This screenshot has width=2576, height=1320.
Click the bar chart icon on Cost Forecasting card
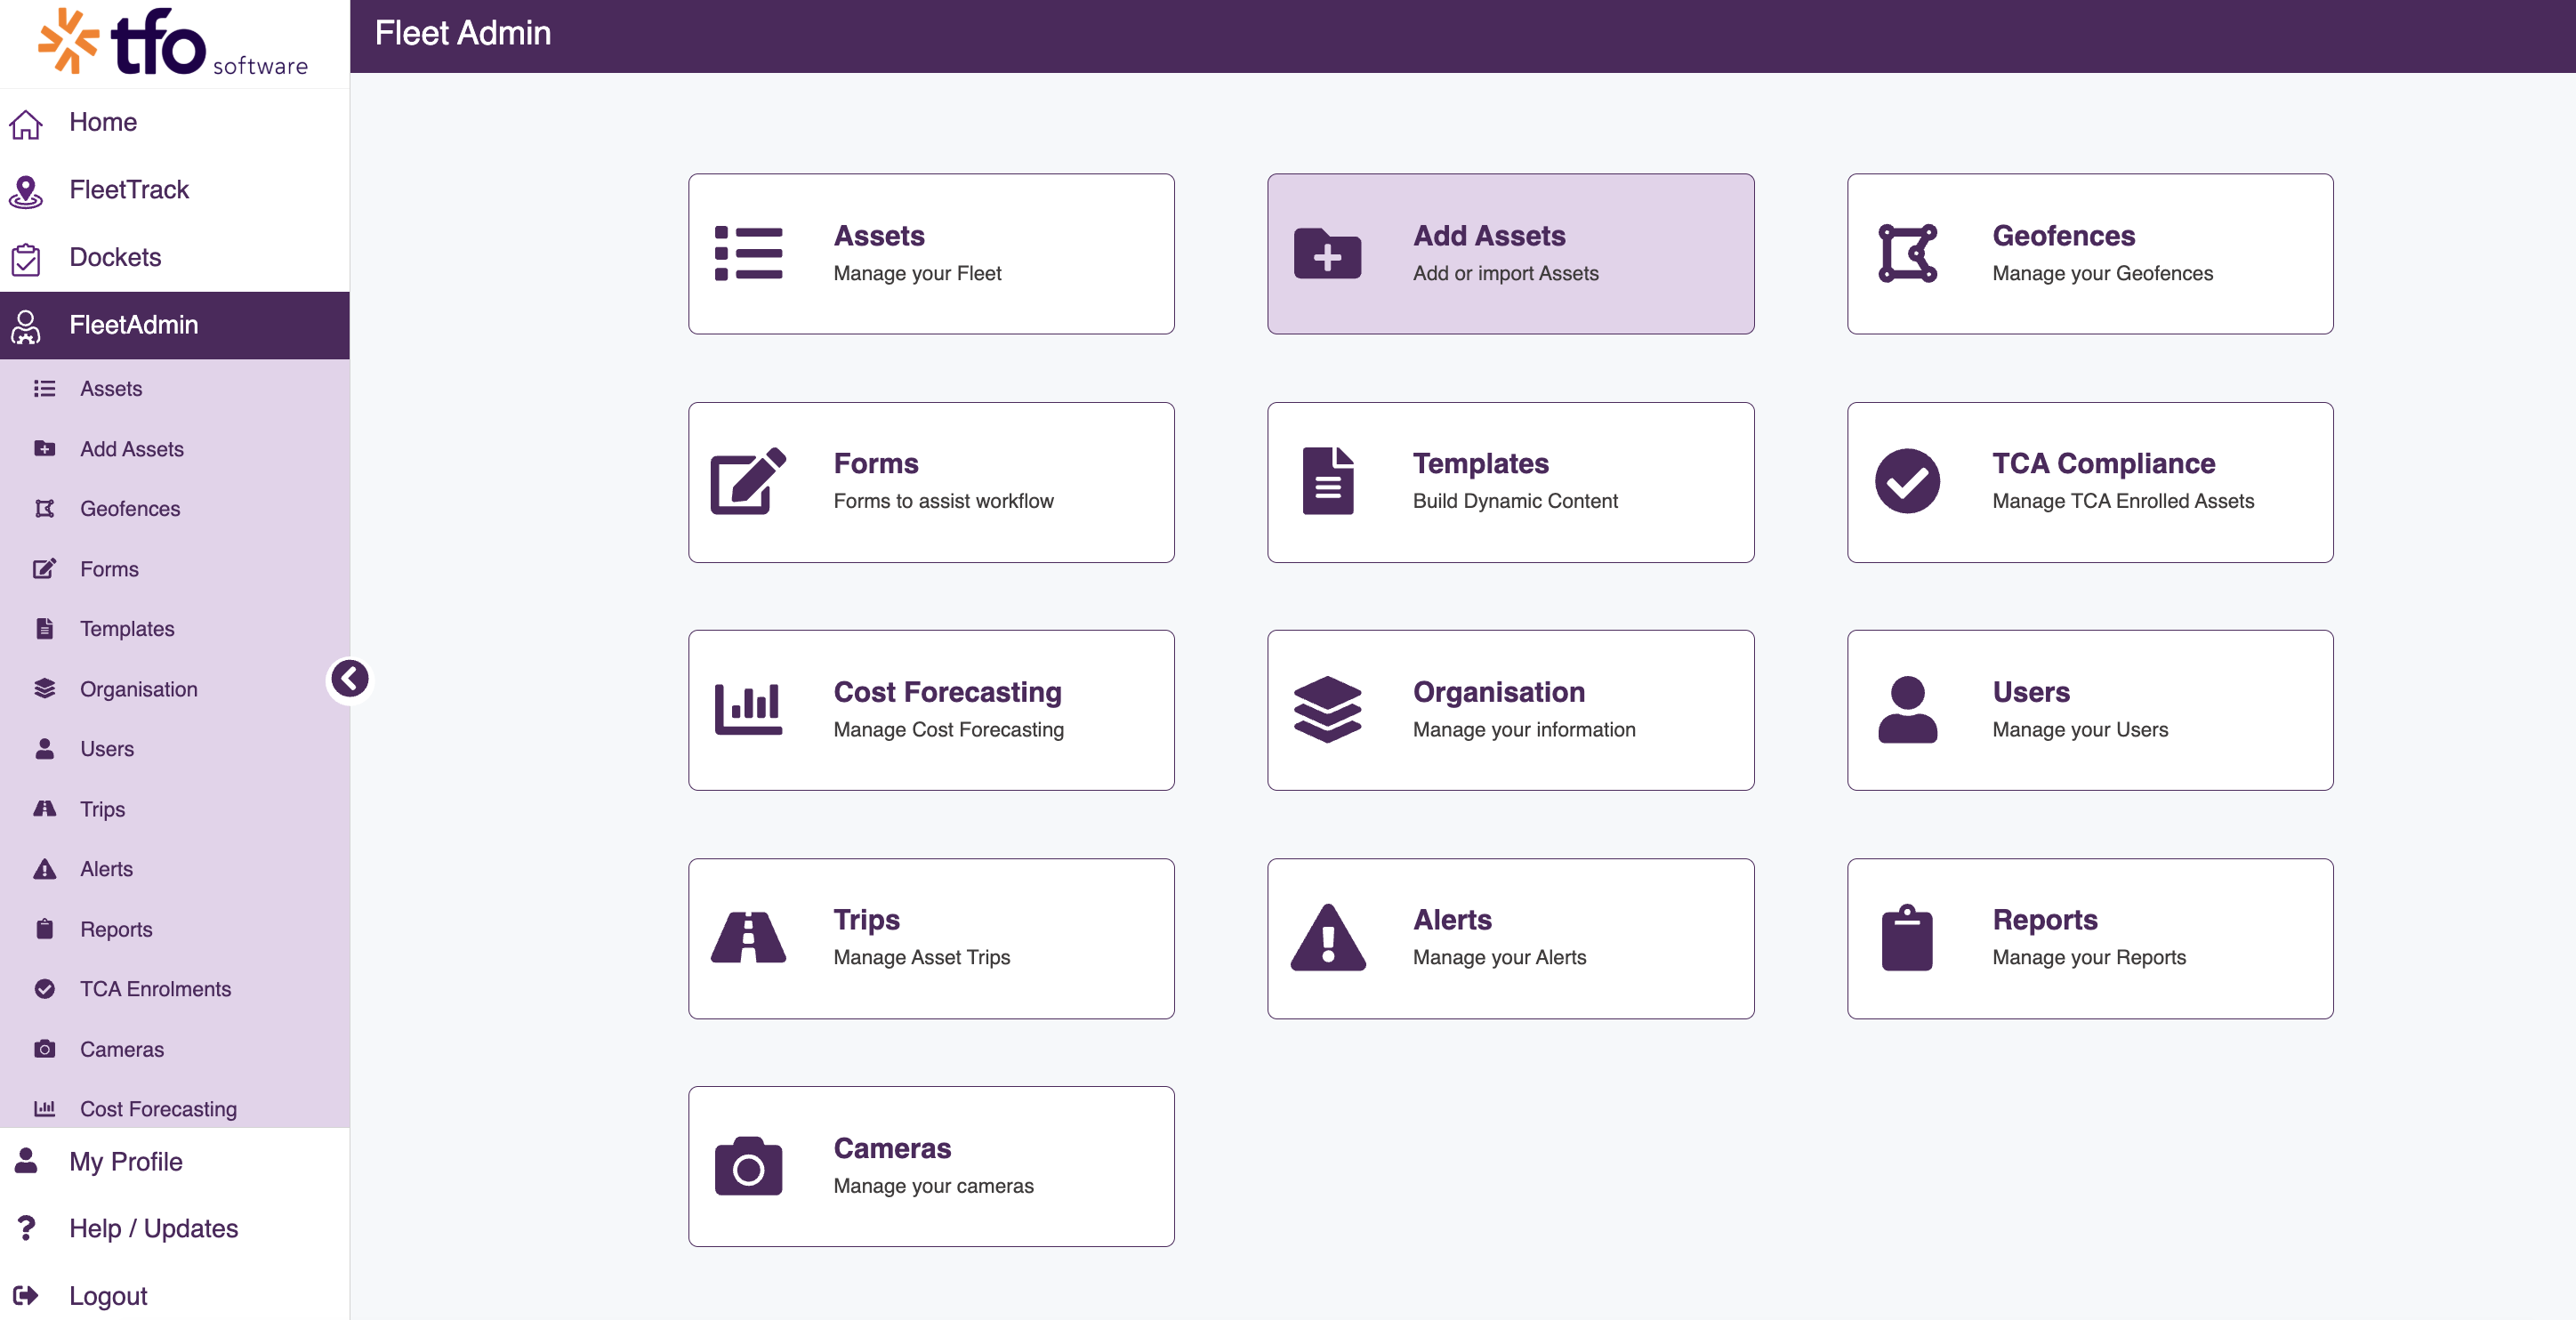[748, 709]
